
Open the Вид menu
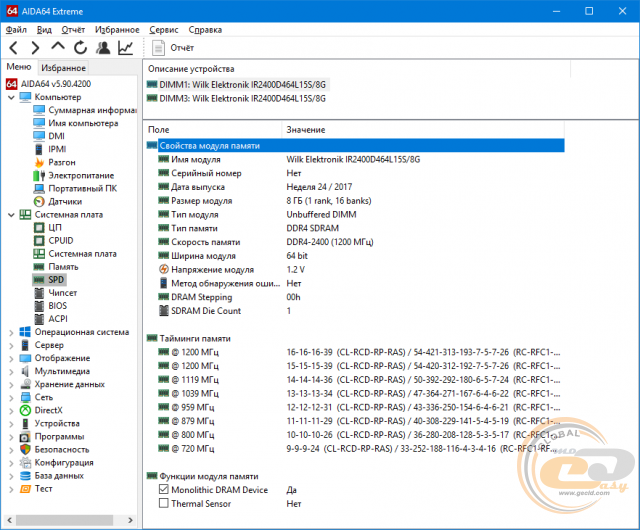click(44, 30)
